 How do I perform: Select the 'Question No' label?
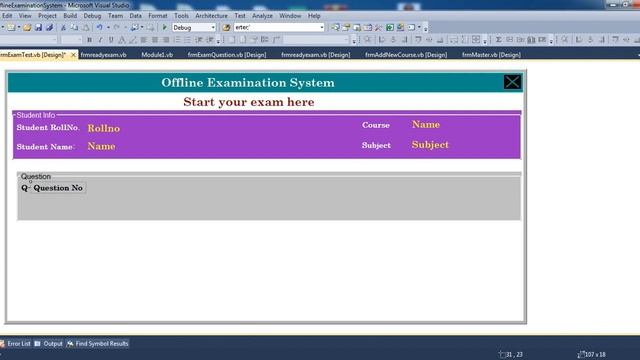tap(58, 188)
